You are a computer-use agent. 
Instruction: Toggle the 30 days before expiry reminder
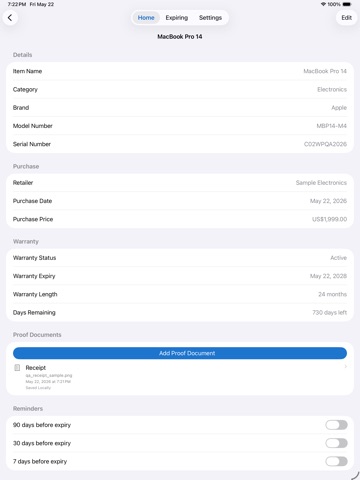[336, 443]
